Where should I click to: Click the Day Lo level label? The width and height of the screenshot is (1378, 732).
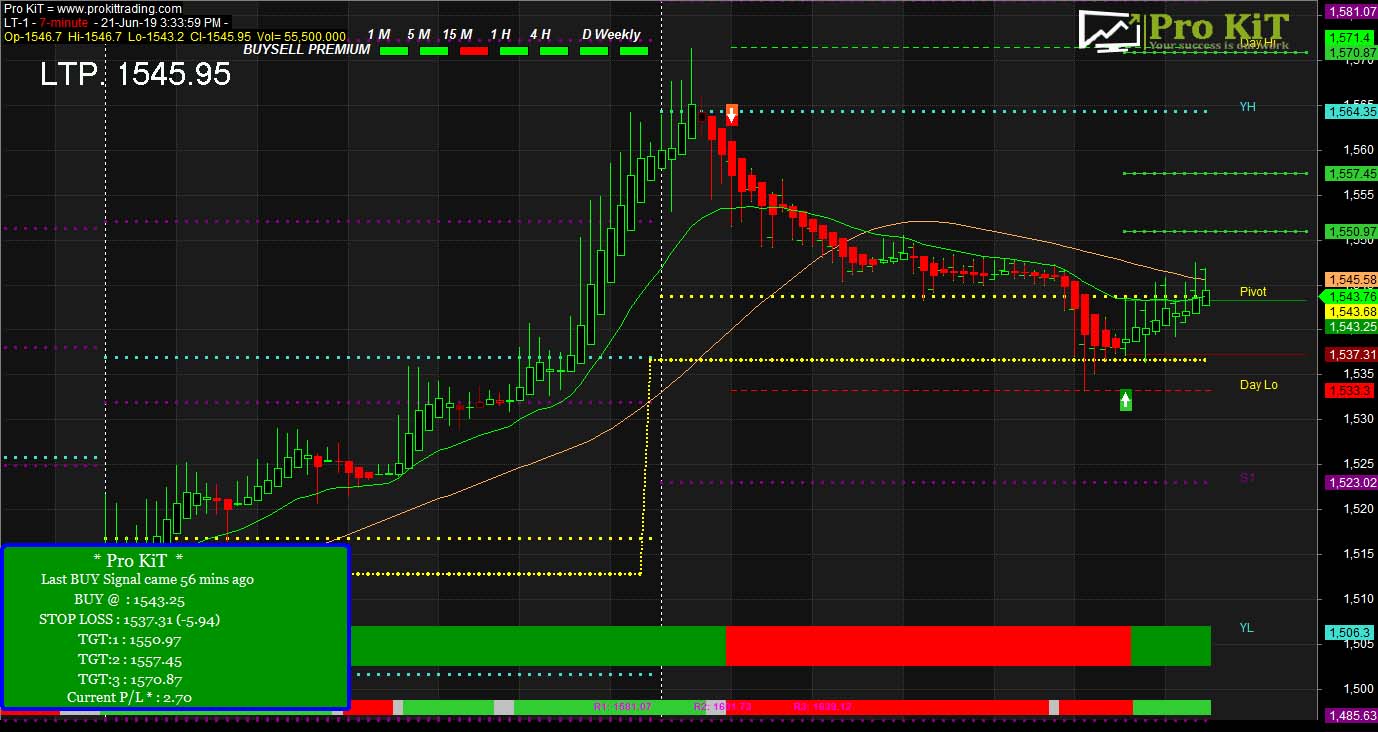(x=1258, y=385)
